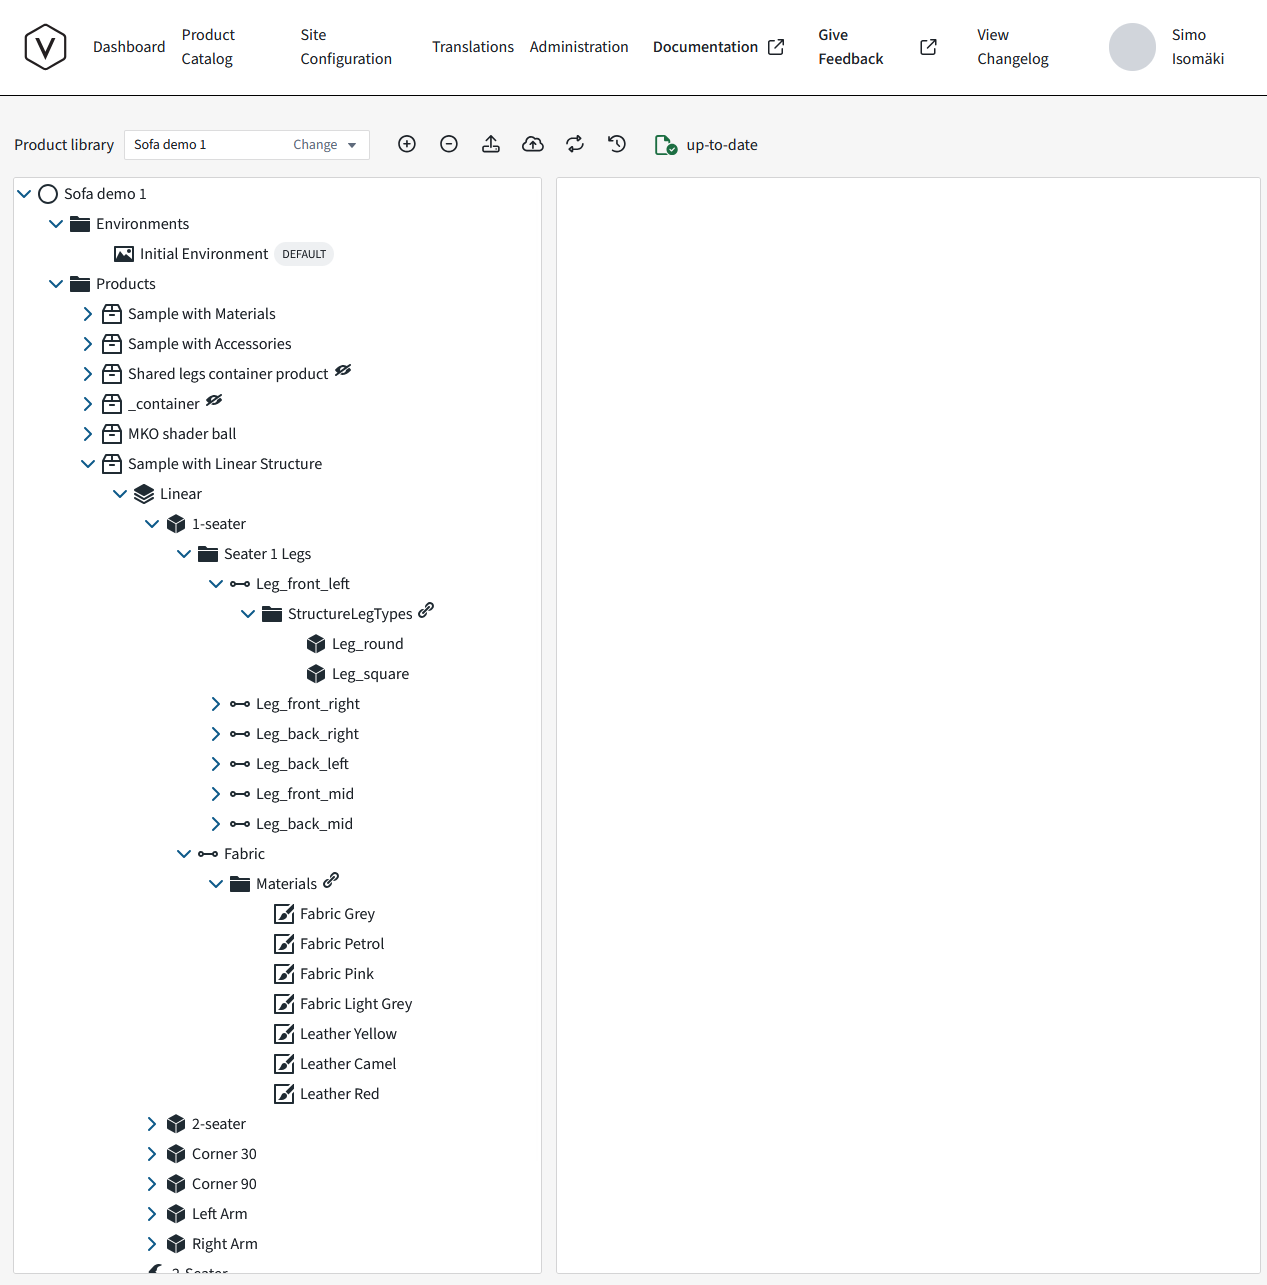Screen dimensions: 1267x1285
Task: Click the DEFAULT badge on Initial Environment
Action: [304, 254]
